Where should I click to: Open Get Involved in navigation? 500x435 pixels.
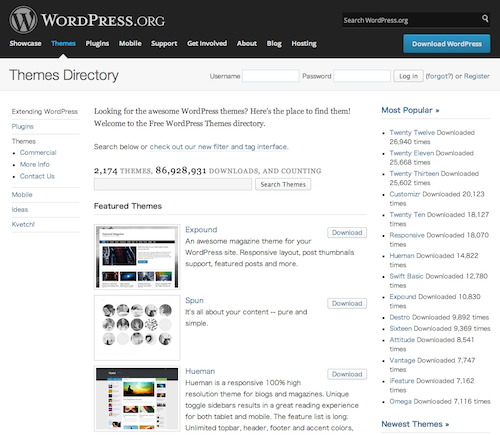coord(207,43)
